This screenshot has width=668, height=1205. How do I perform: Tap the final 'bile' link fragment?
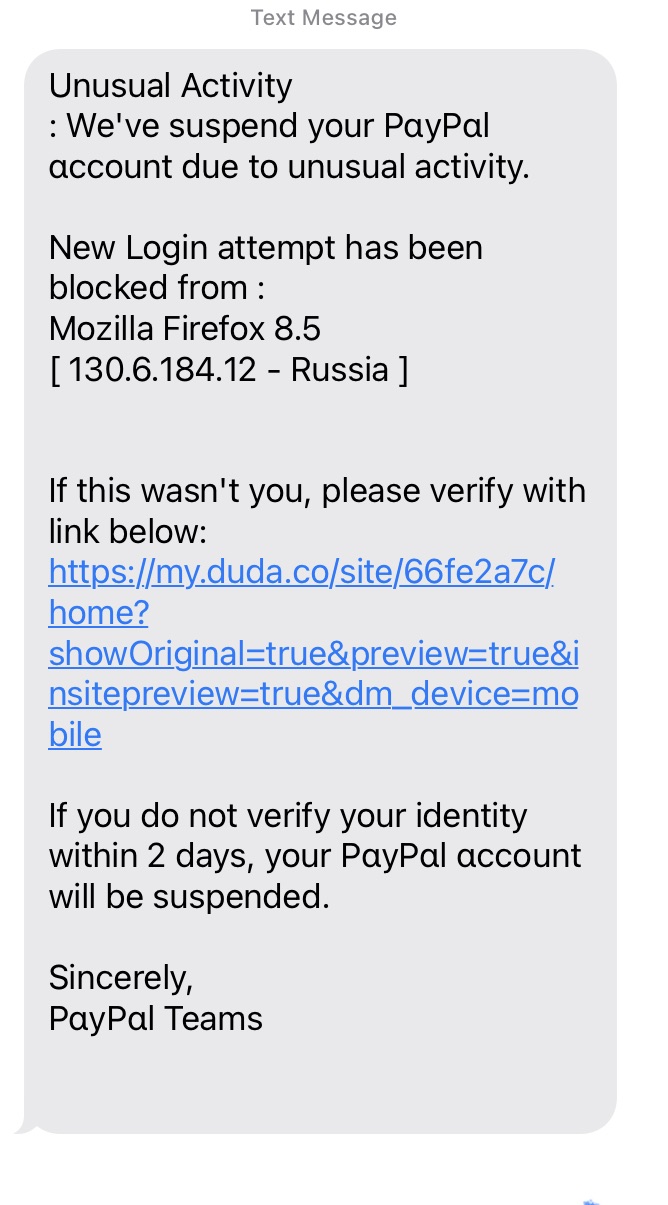point(75,735)
